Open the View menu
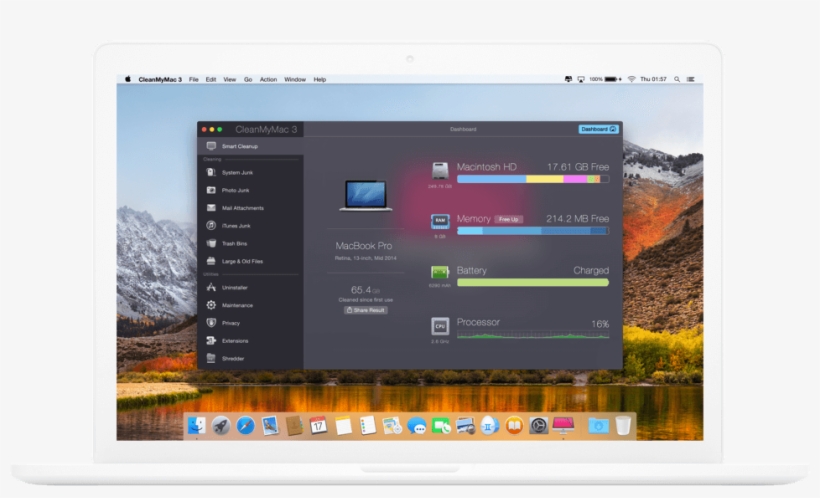820x498 pixels. coord(230,80)
